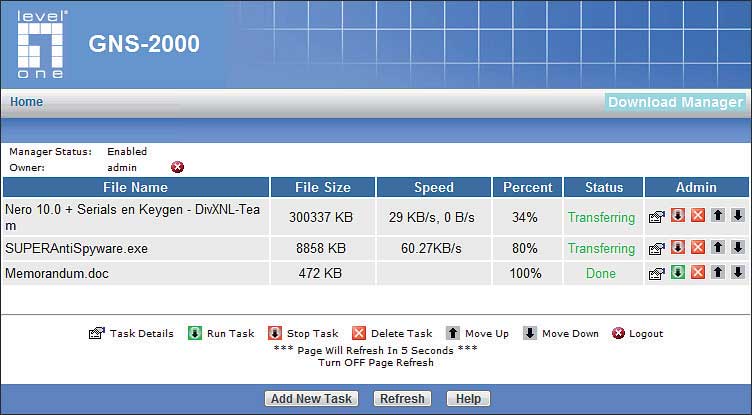
Task: Click the 80% percent value
Action: pos(525,249)
